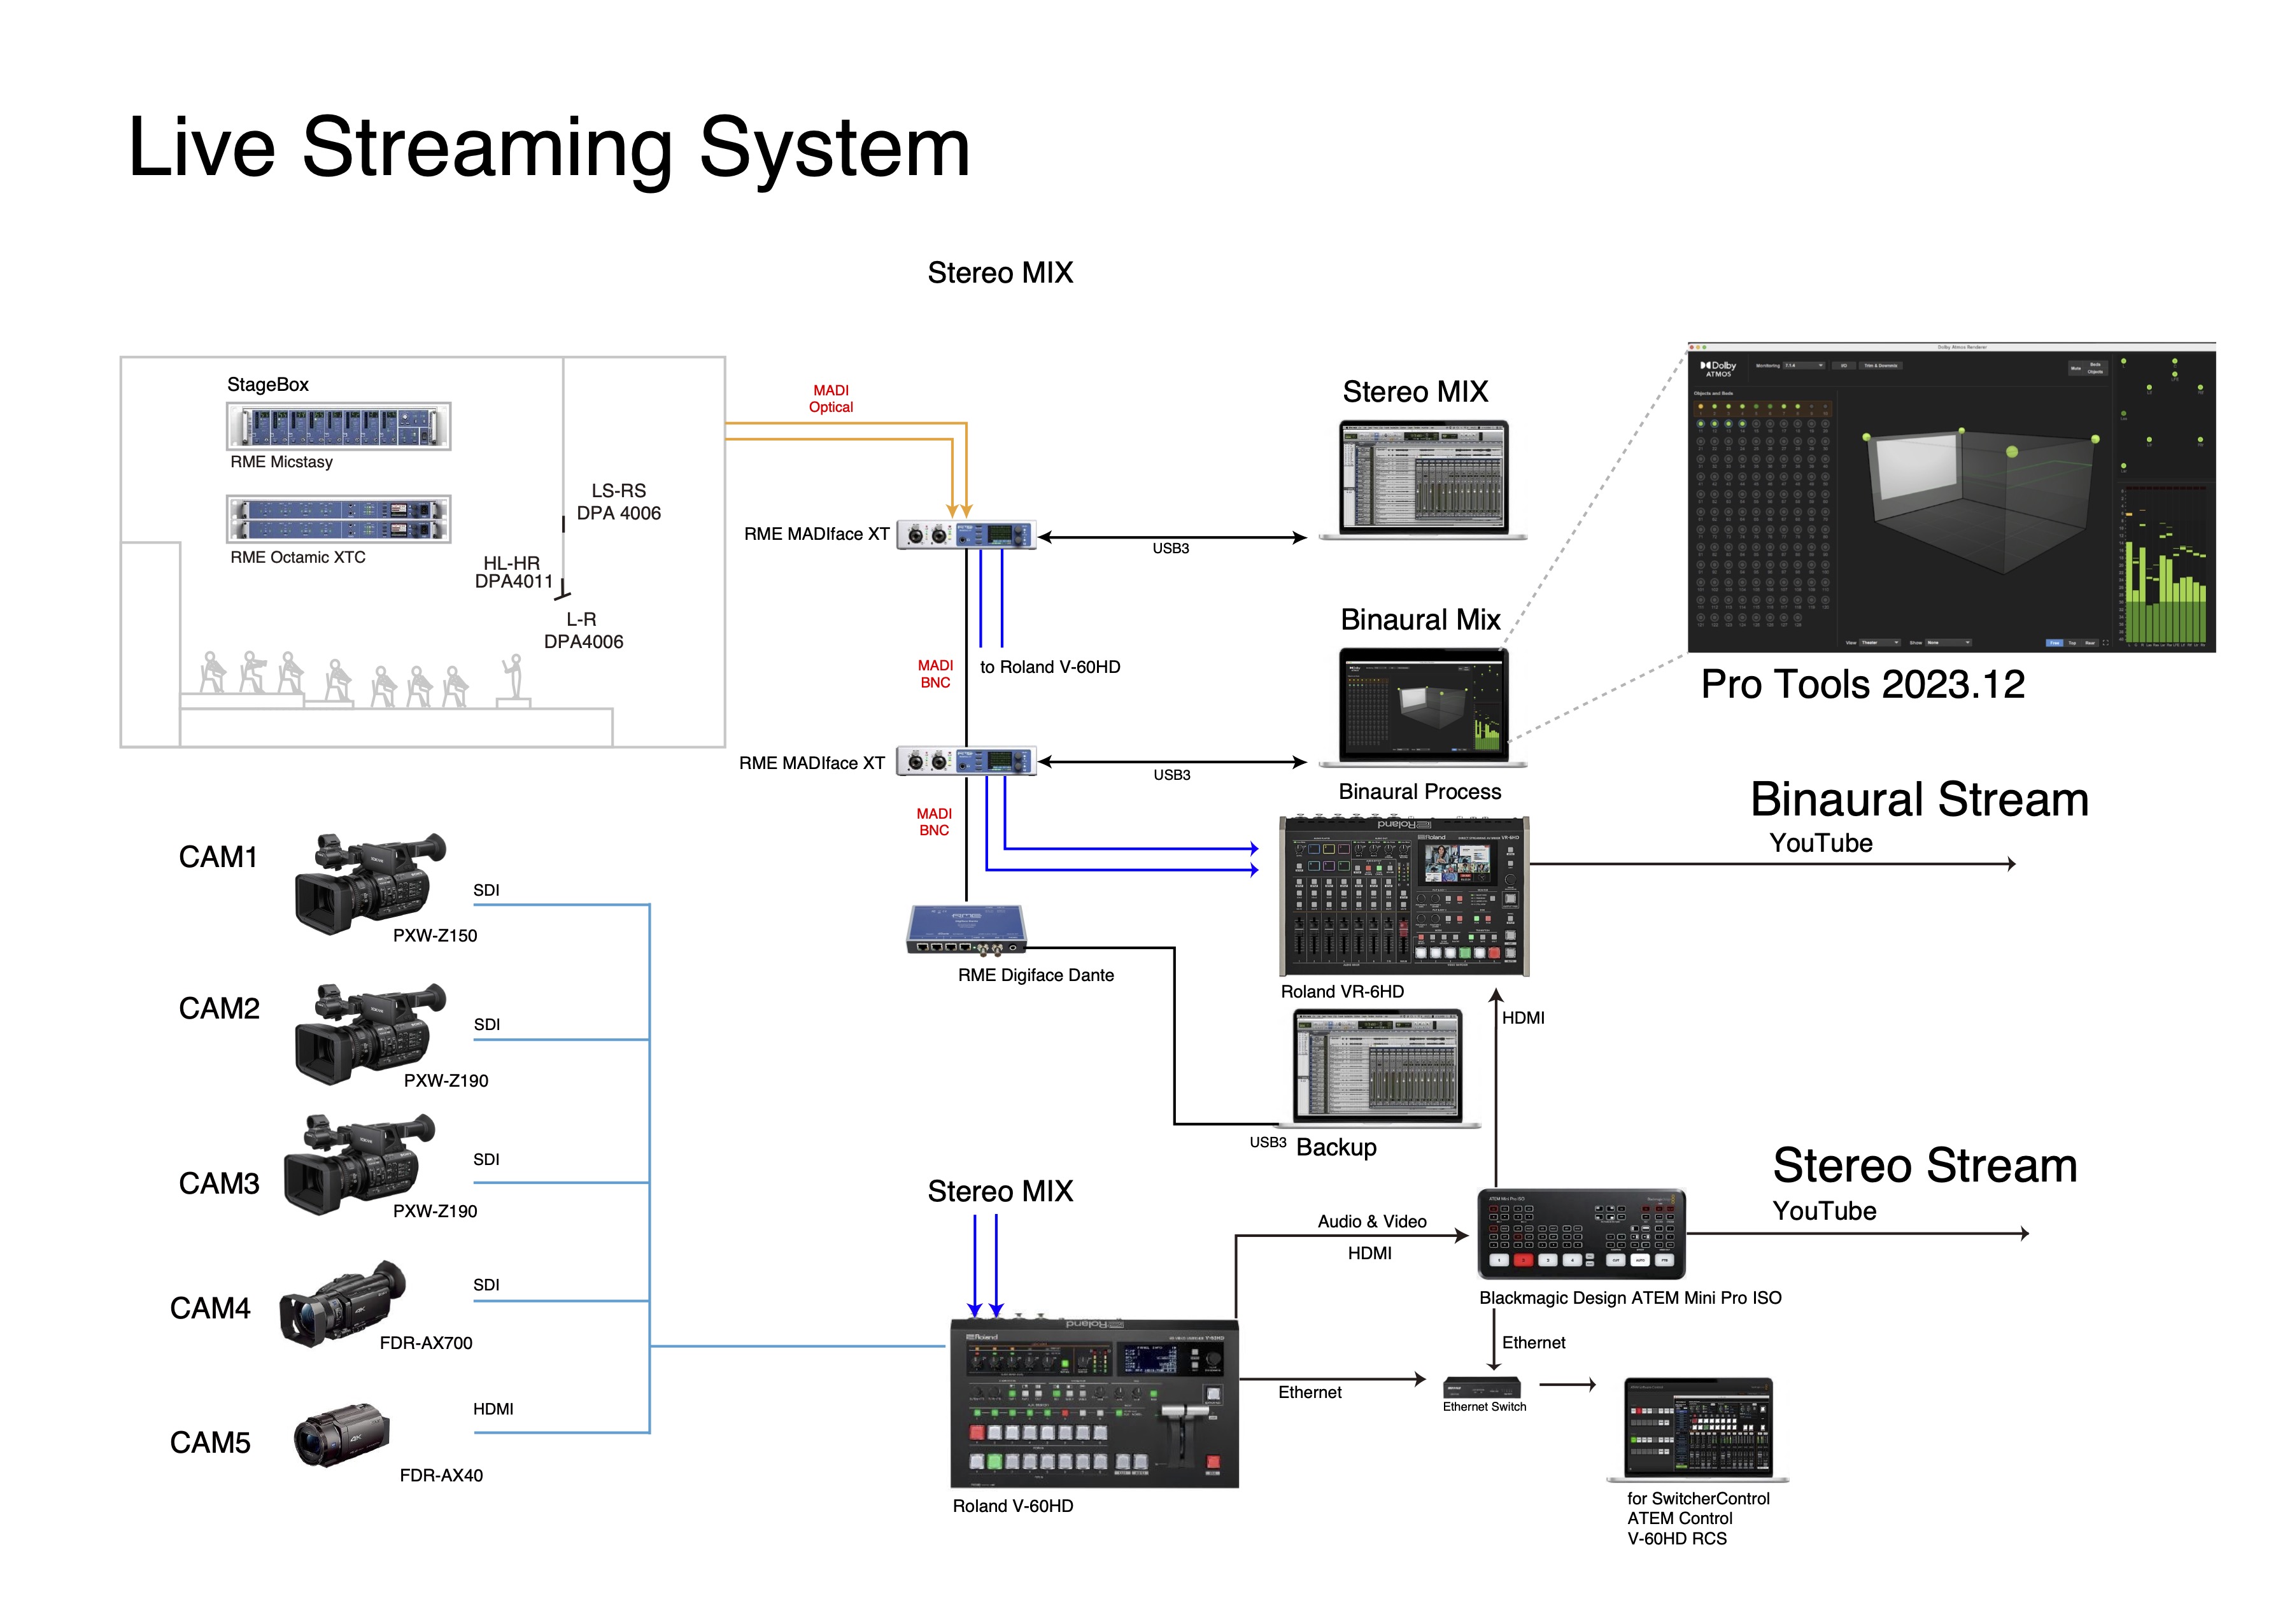This screenshot has height=1624, width=2278.
Task: Open the Monitoring 7.1.4 dropdown
Action: pyautogui.click(x=1804, y=366)
